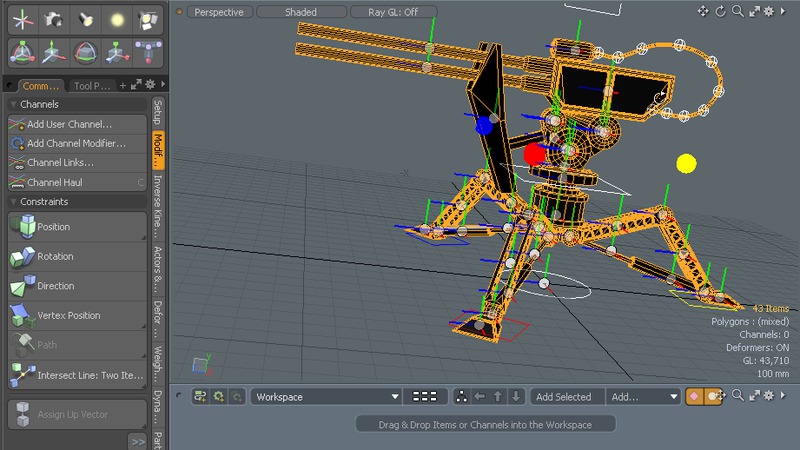The height and width of the screenshot is (450, 800).
Task: Select the rotate gizmo sphere icon
Action: tap(86, 52)
